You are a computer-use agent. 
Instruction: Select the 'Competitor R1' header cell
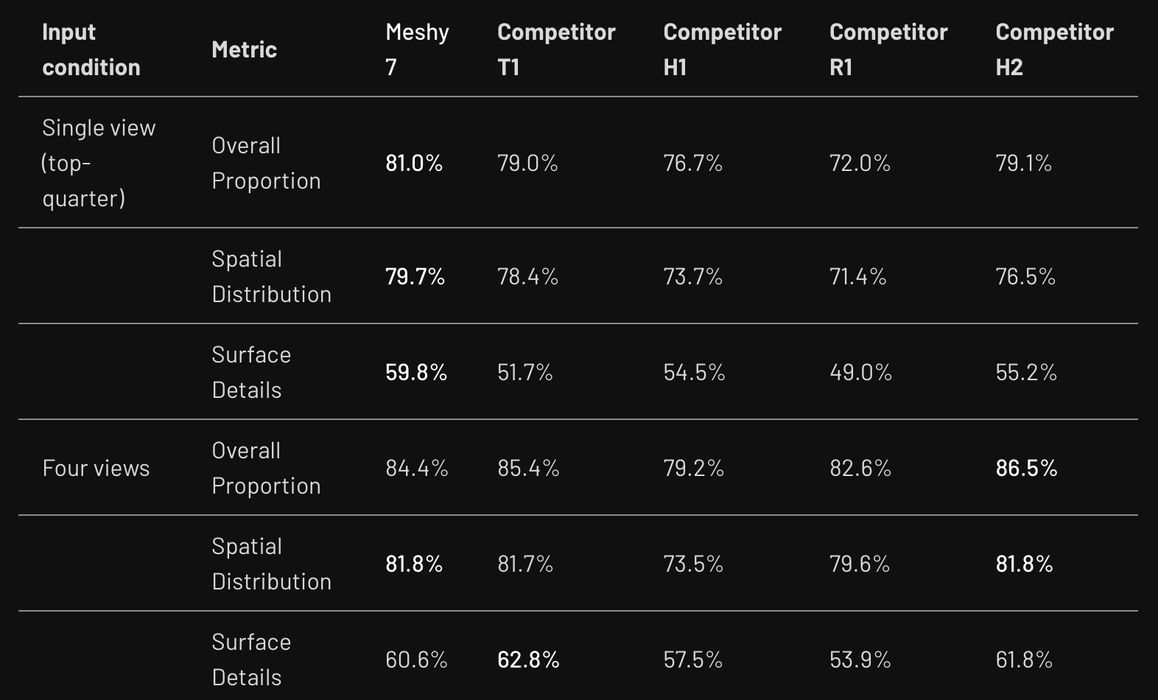(x=888, y=49)
